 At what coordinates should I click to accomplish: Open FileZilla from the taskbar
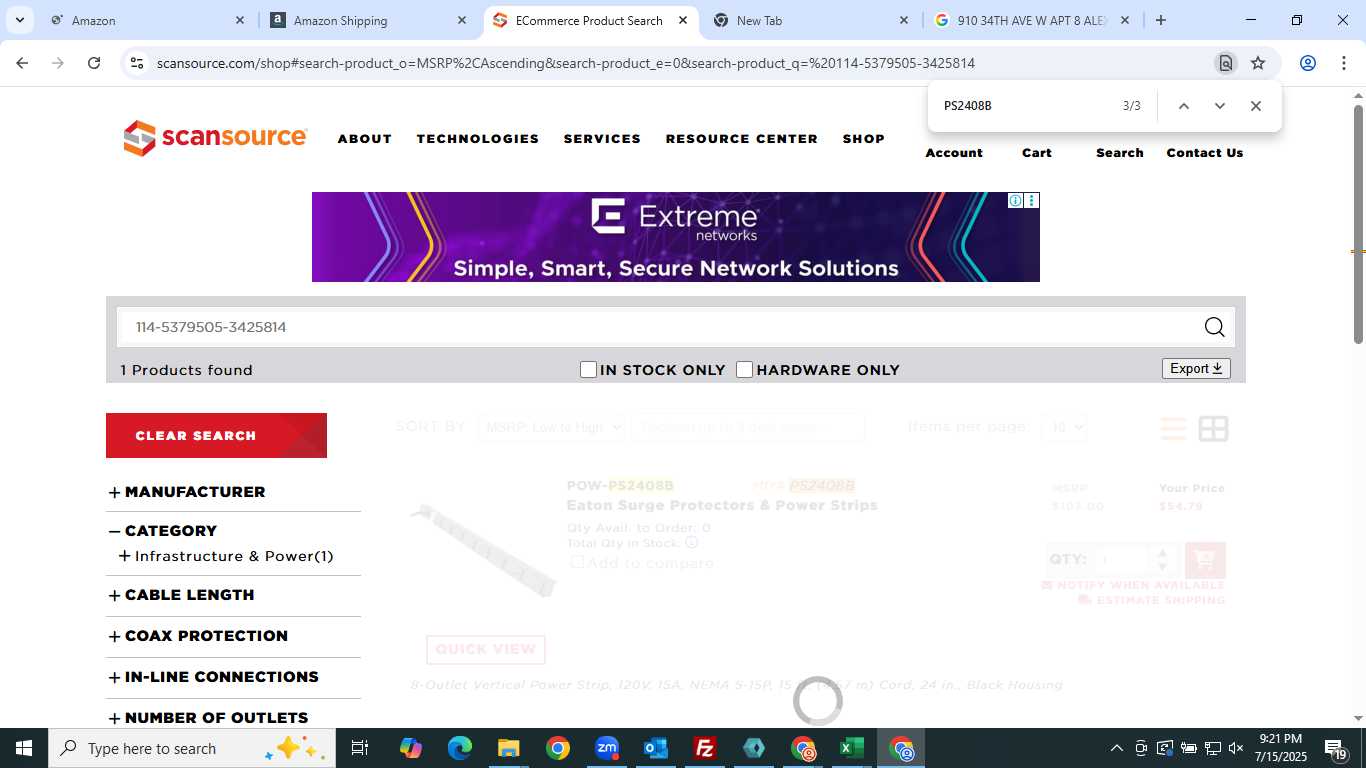[x=705, y=748]
